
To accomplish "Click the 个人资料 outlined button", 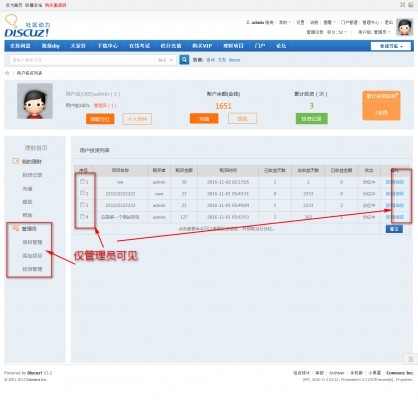I will (137, 119).
